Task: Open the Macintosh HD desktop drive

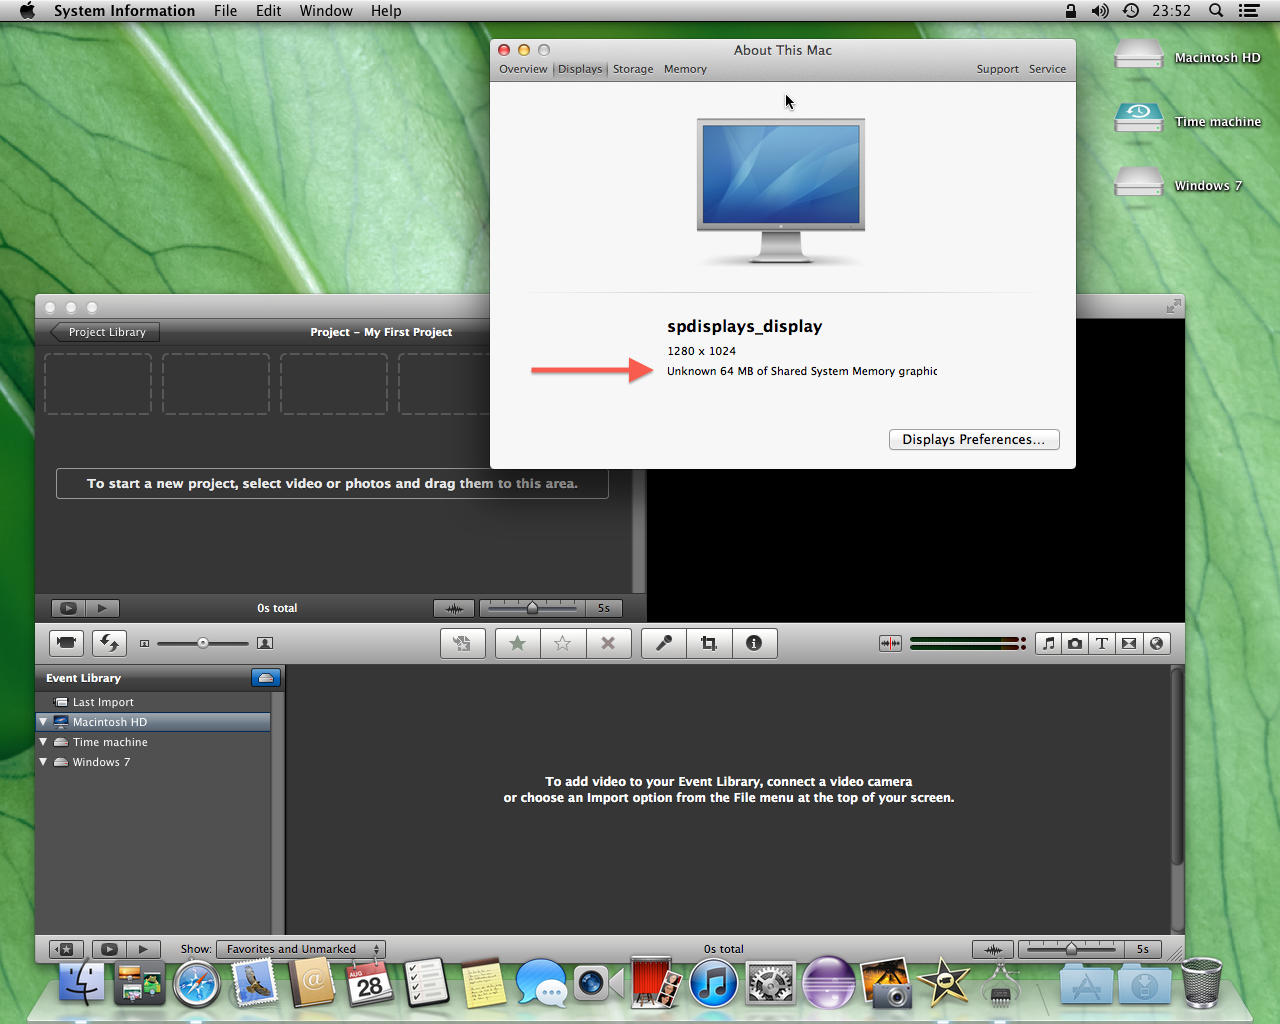Action: [1139, 54]
